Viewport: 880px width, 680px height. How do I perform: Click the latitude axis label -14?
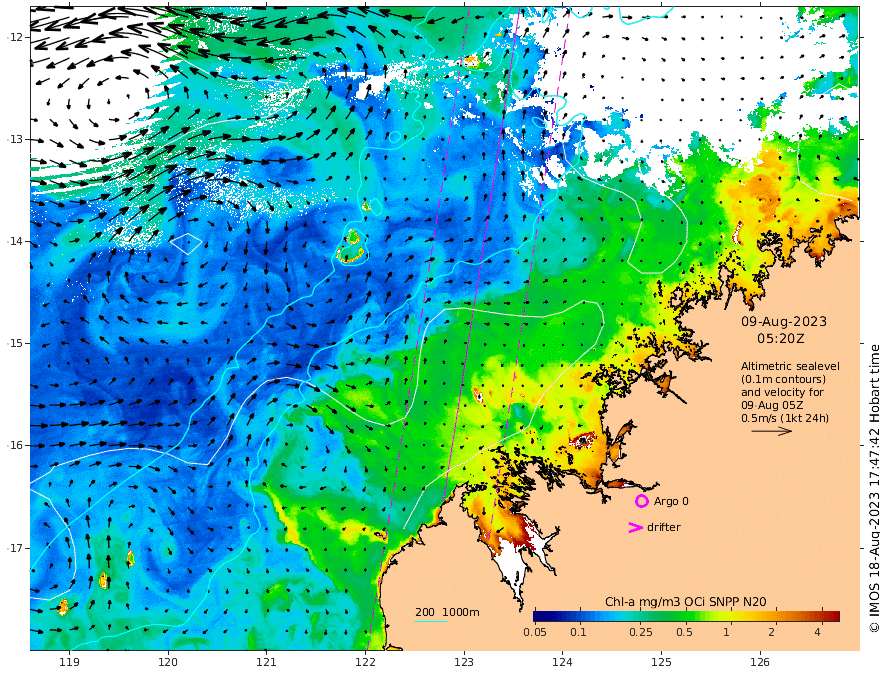click(x=15, y=241)
